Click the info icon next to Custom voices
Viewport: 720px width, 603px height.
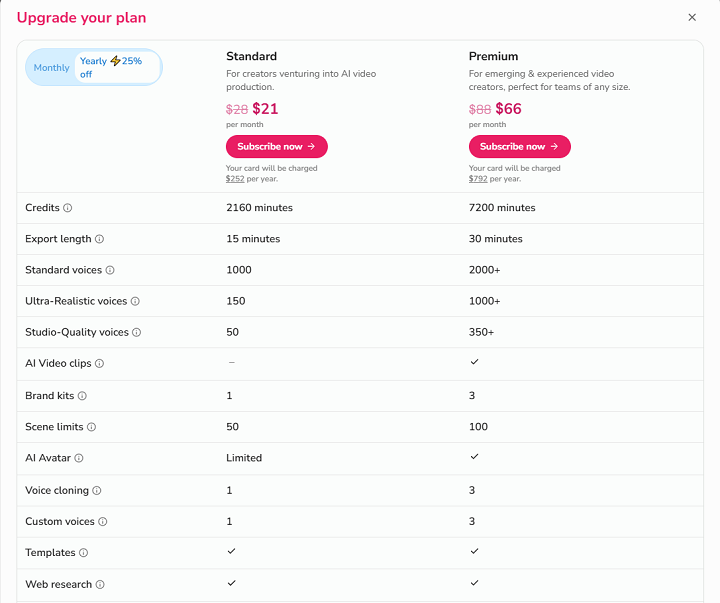coord(103,522)
